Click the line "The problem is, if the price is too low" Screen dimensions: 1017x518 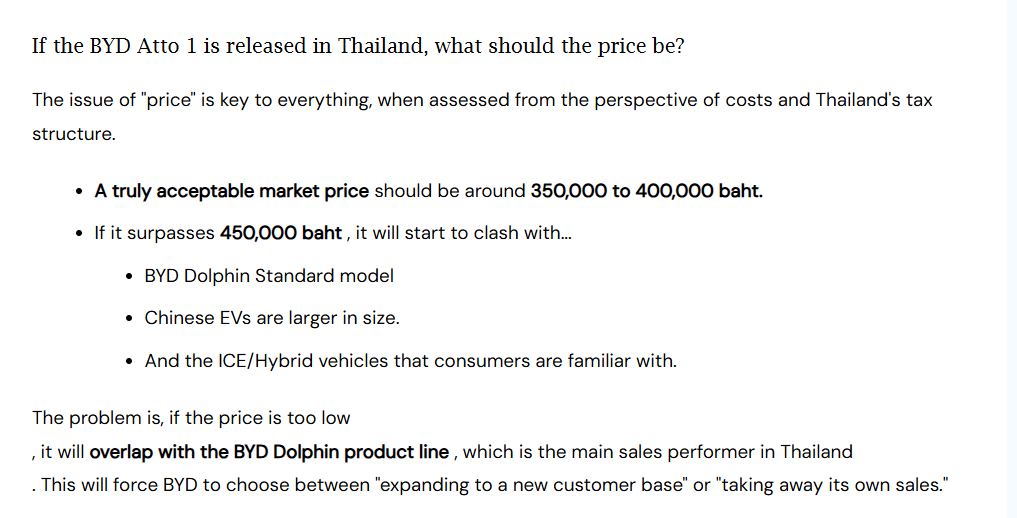point(191,417)
